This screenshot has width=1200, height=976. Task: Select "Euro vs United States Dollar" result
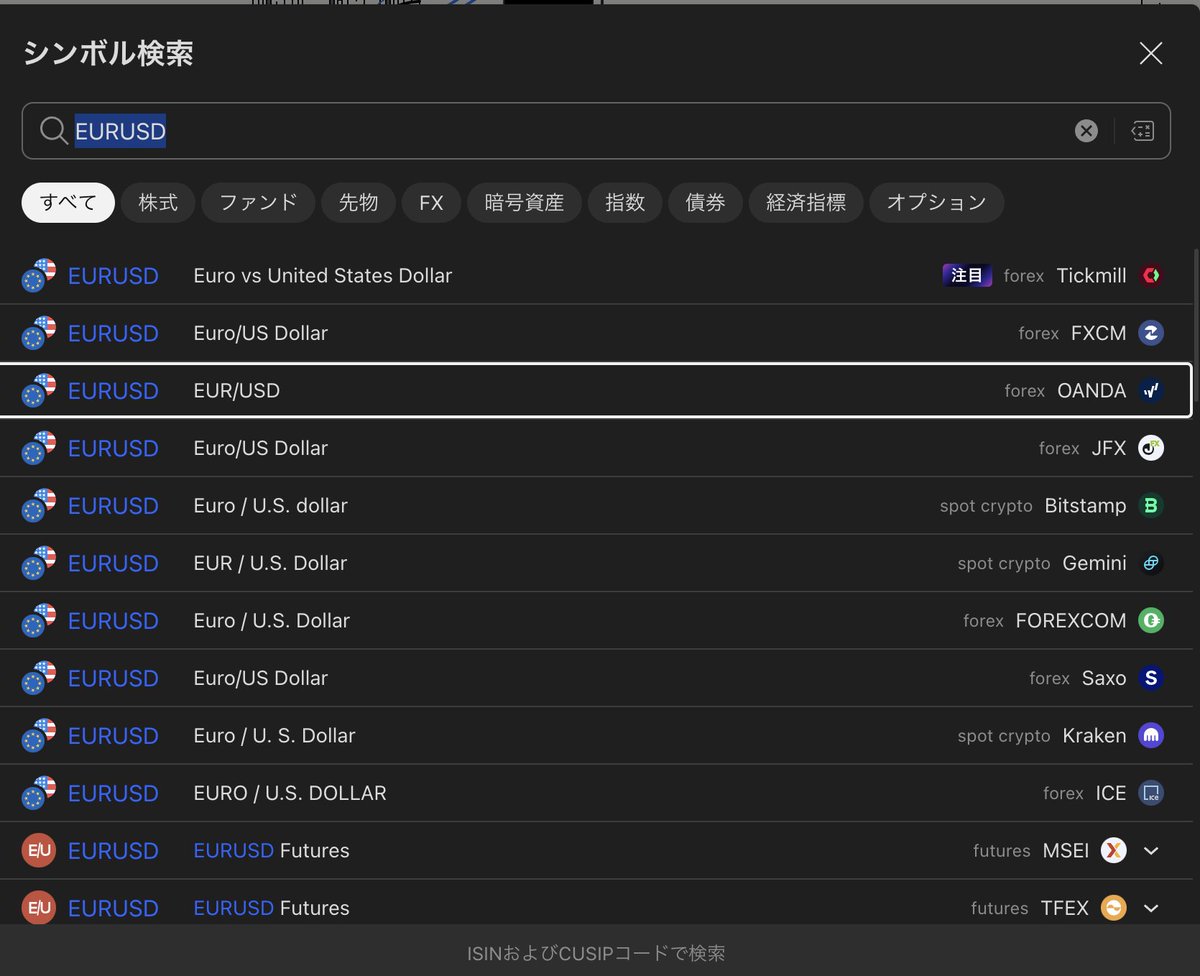pos(322,275)
